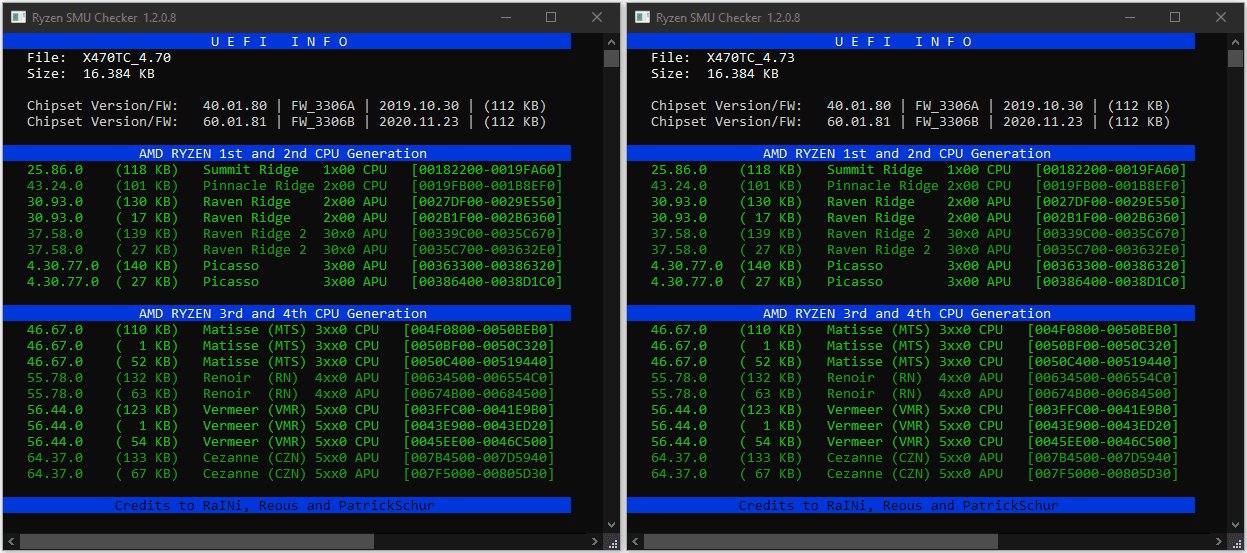
Task: Click 'AMD RYZEN 1st and 2nd CPU Generation' header in right window
Action: tap(911, 153)
